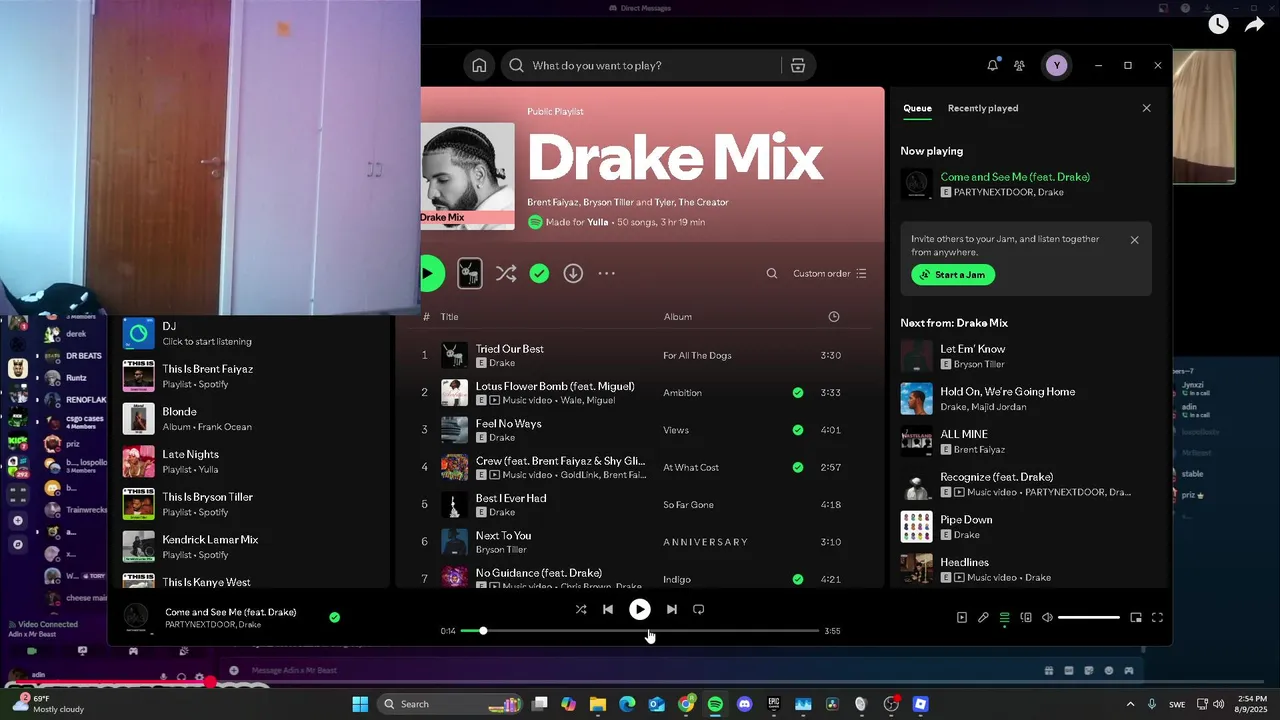Switch Spotify to full screen
This screenshot has width=1280, height=720.
pyautogui.click(x=1157, y=617)
